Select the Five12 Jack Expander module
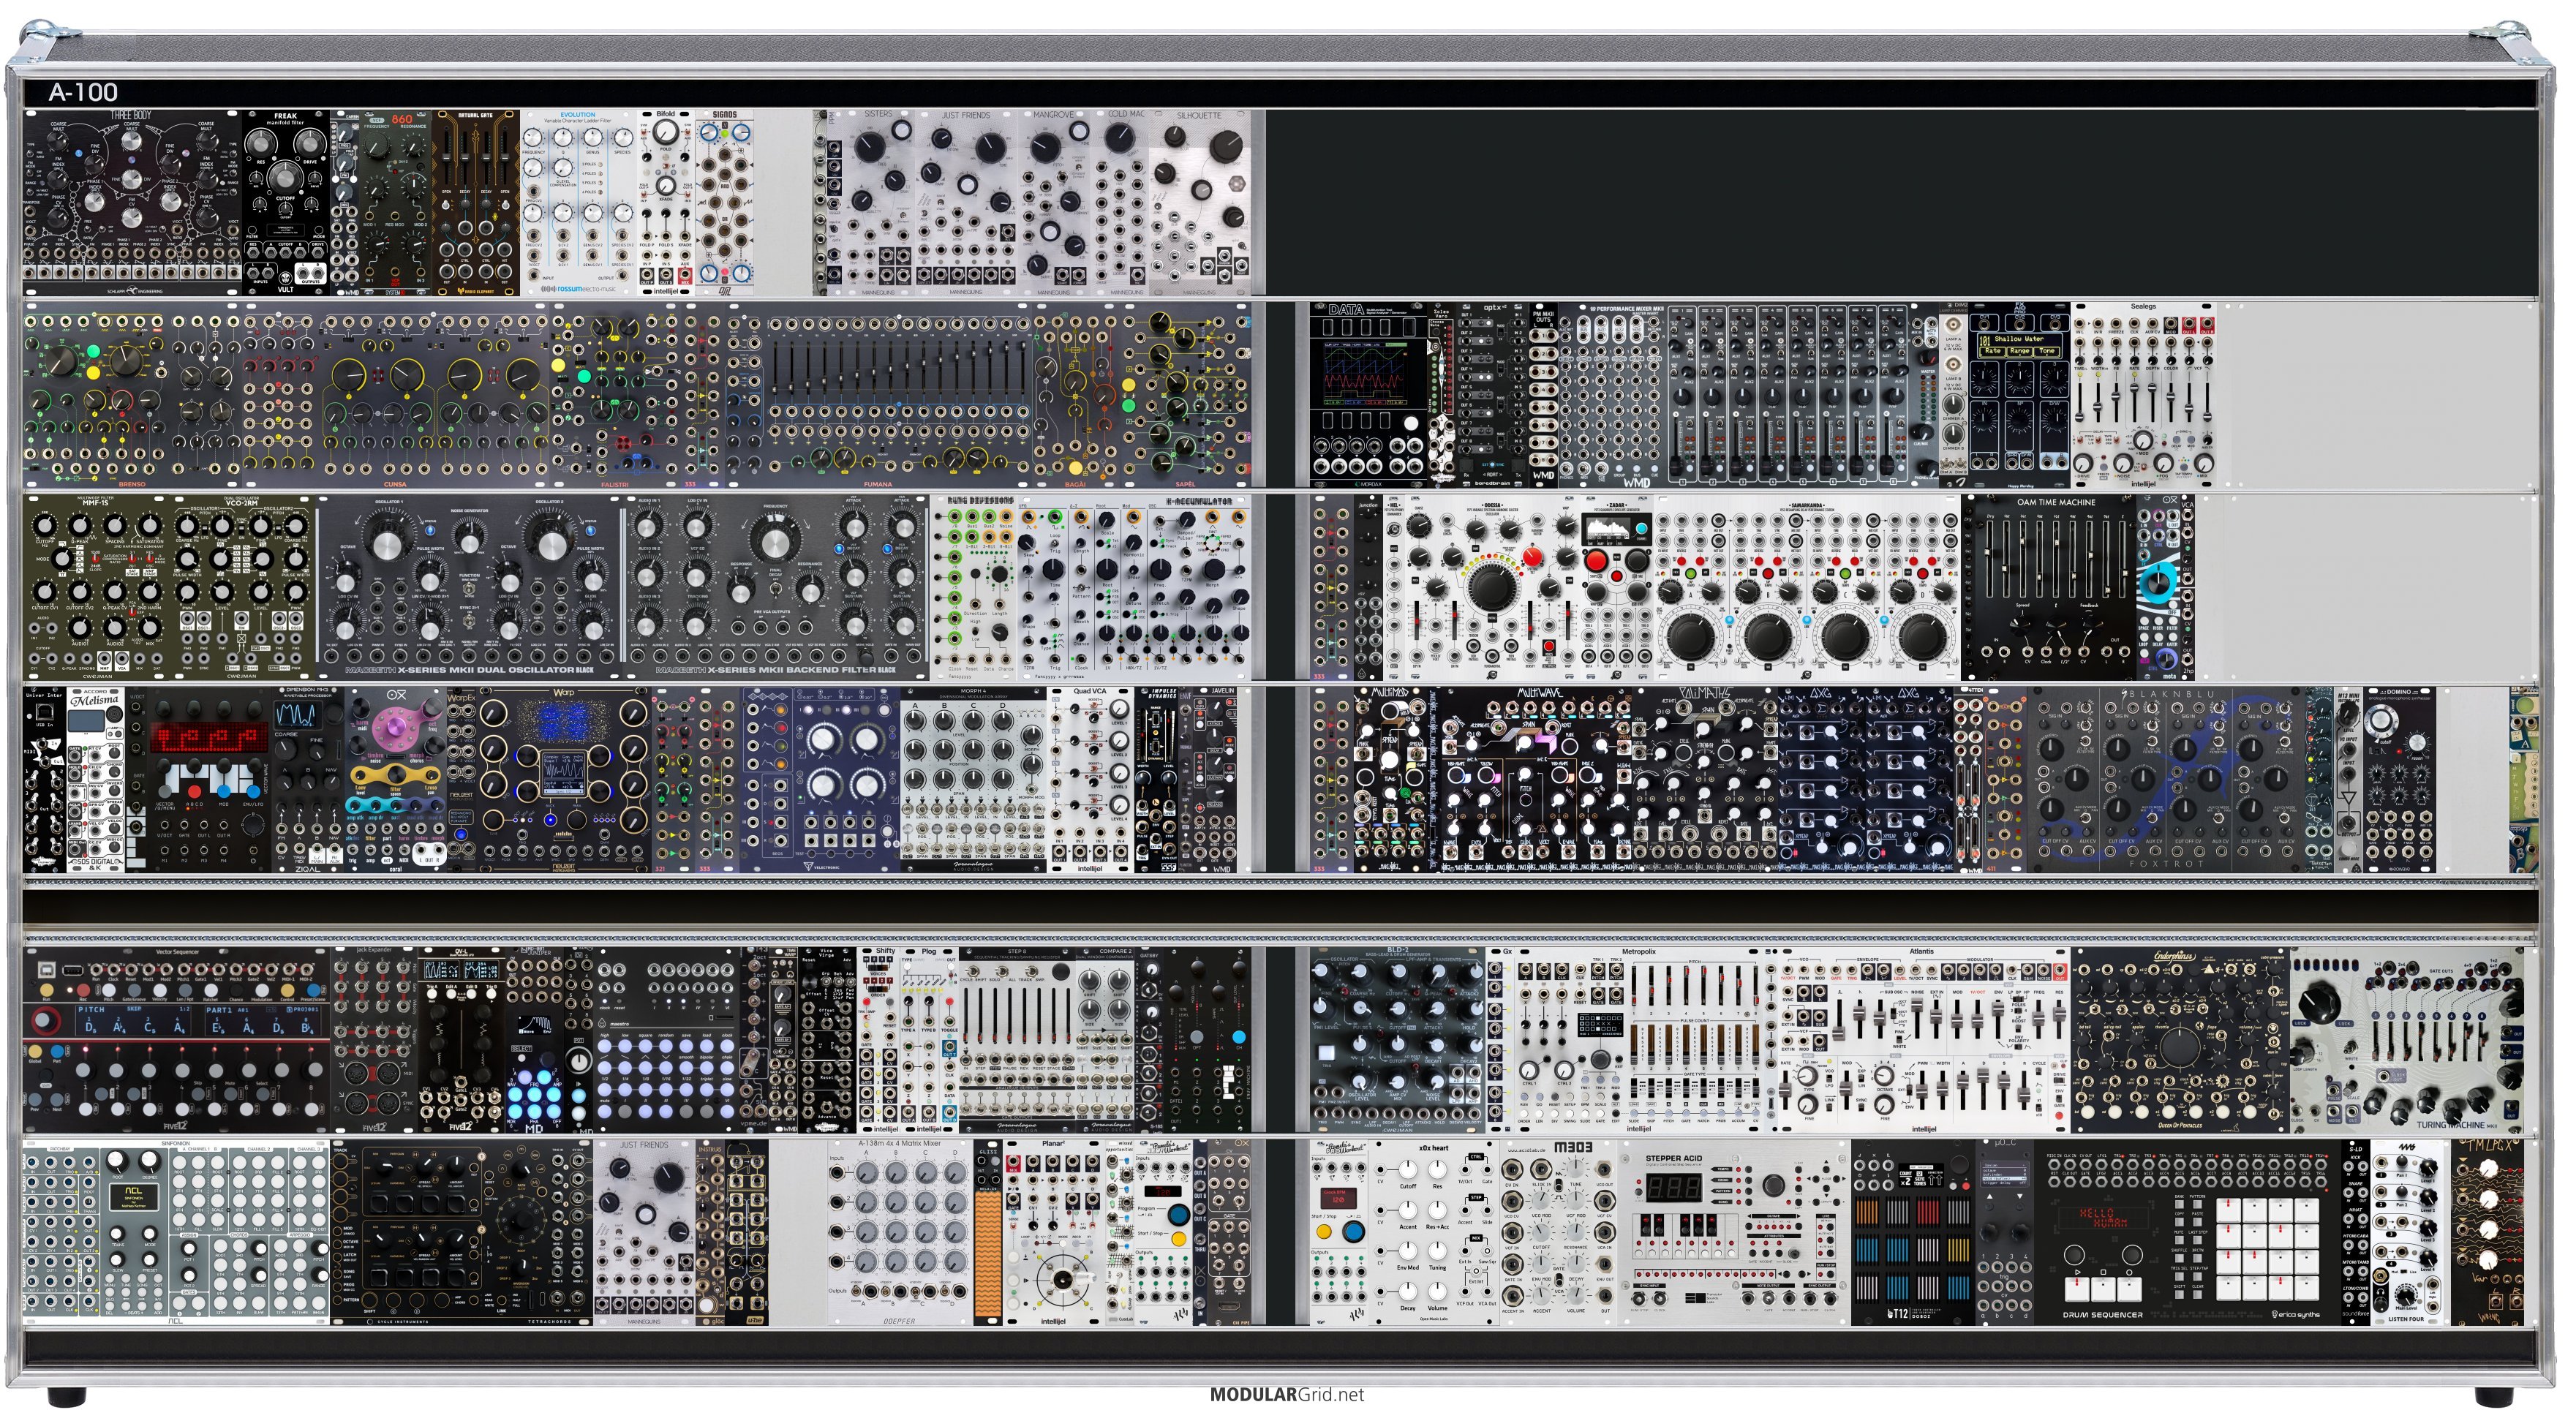 point(375,1040)
